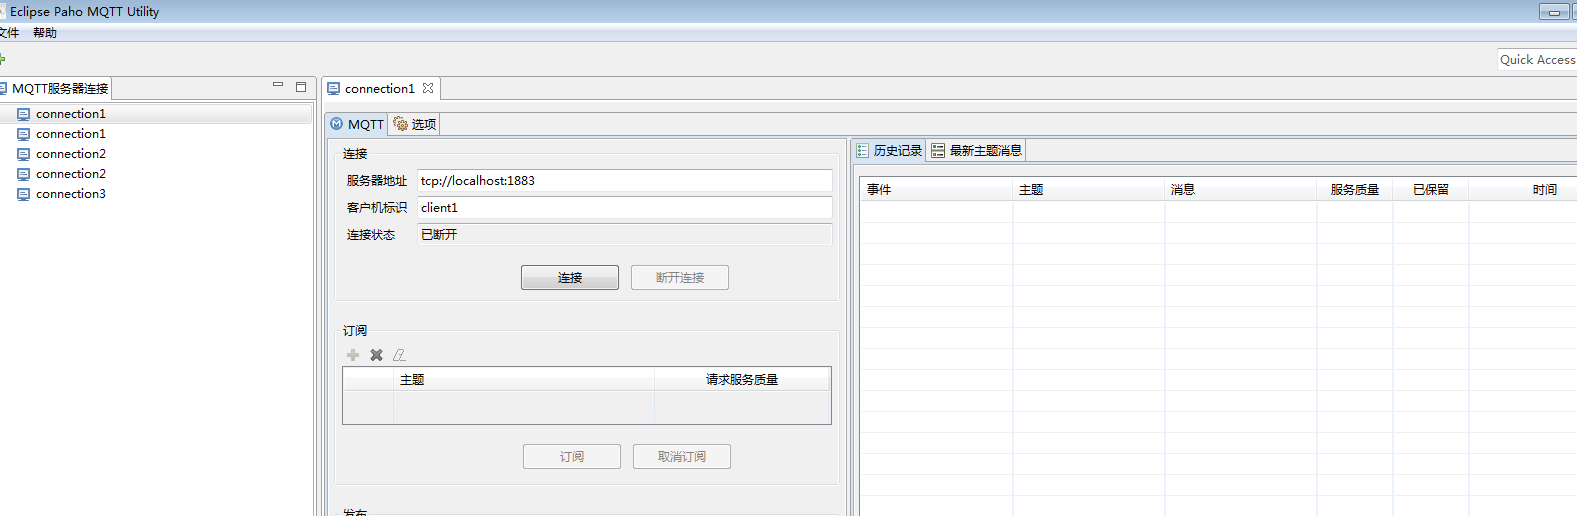Click the edit subscription pencil icon

pos(399,355)
